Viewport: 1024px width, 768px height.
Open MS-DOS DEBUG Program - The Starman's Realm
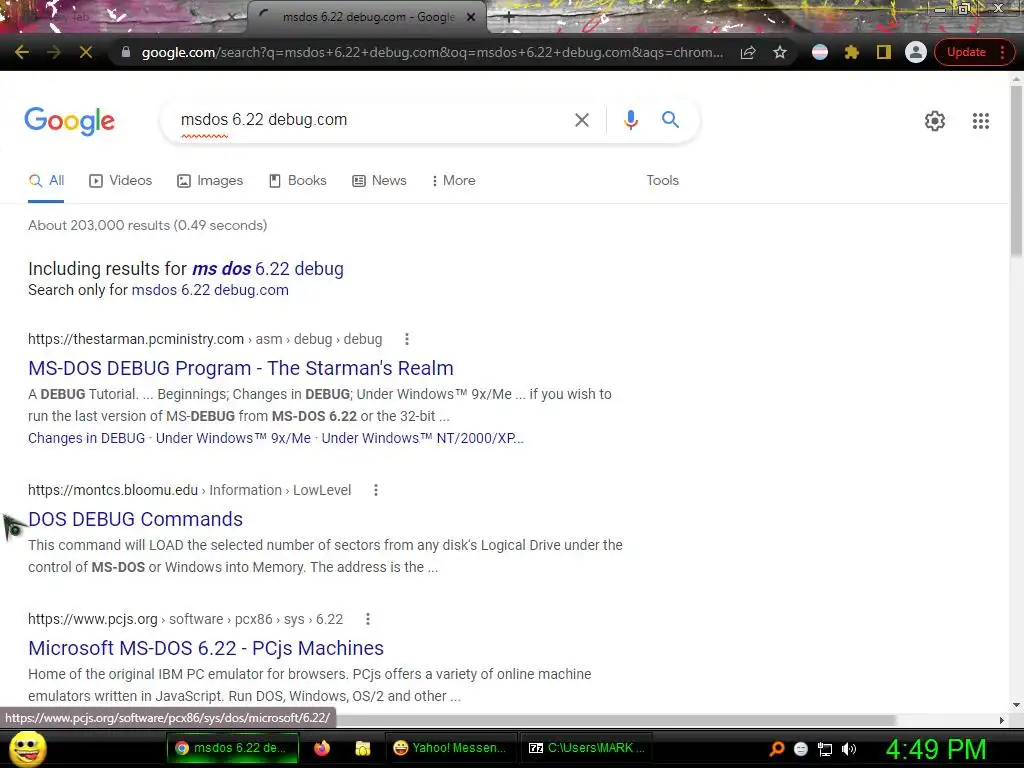(240, 368)
